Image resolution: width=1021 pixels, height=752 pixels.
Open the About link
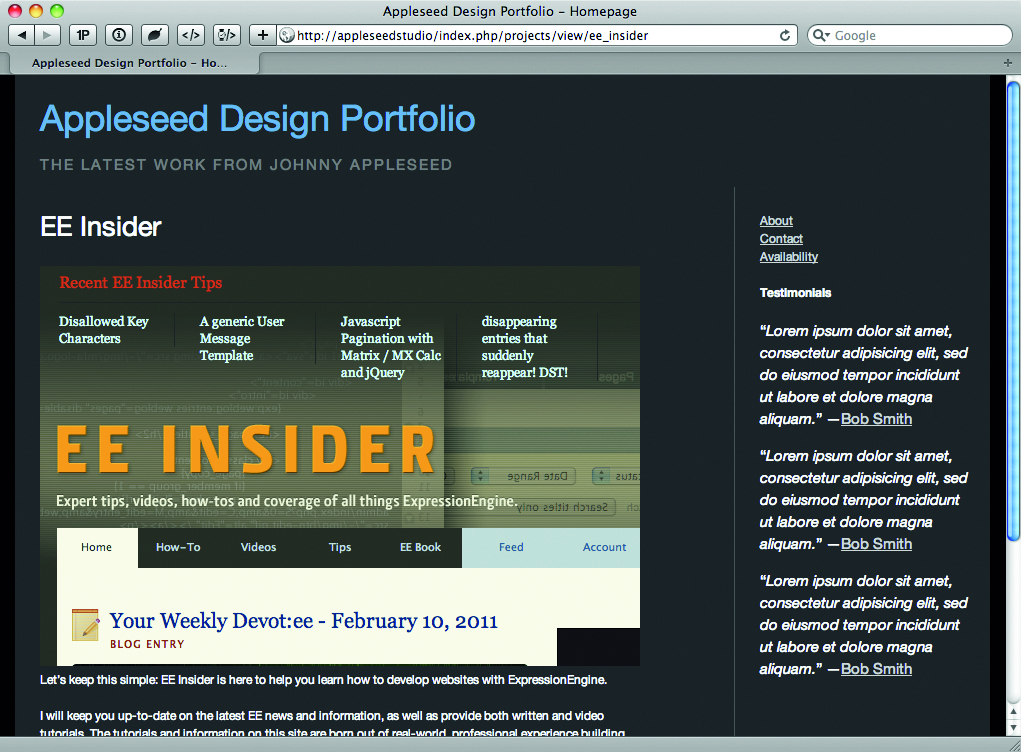[x=776, y=221]
